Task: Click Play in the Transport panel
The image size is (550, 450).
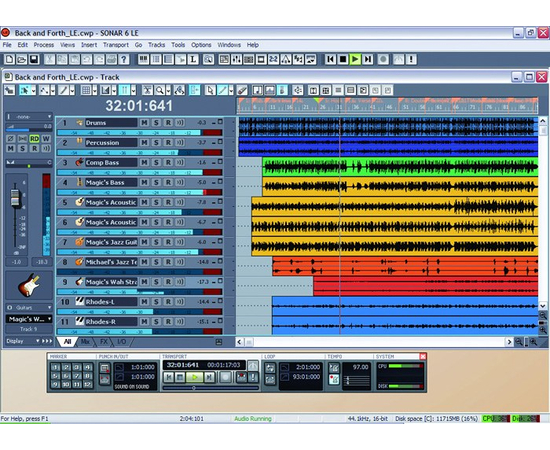Action: point(194,377)
